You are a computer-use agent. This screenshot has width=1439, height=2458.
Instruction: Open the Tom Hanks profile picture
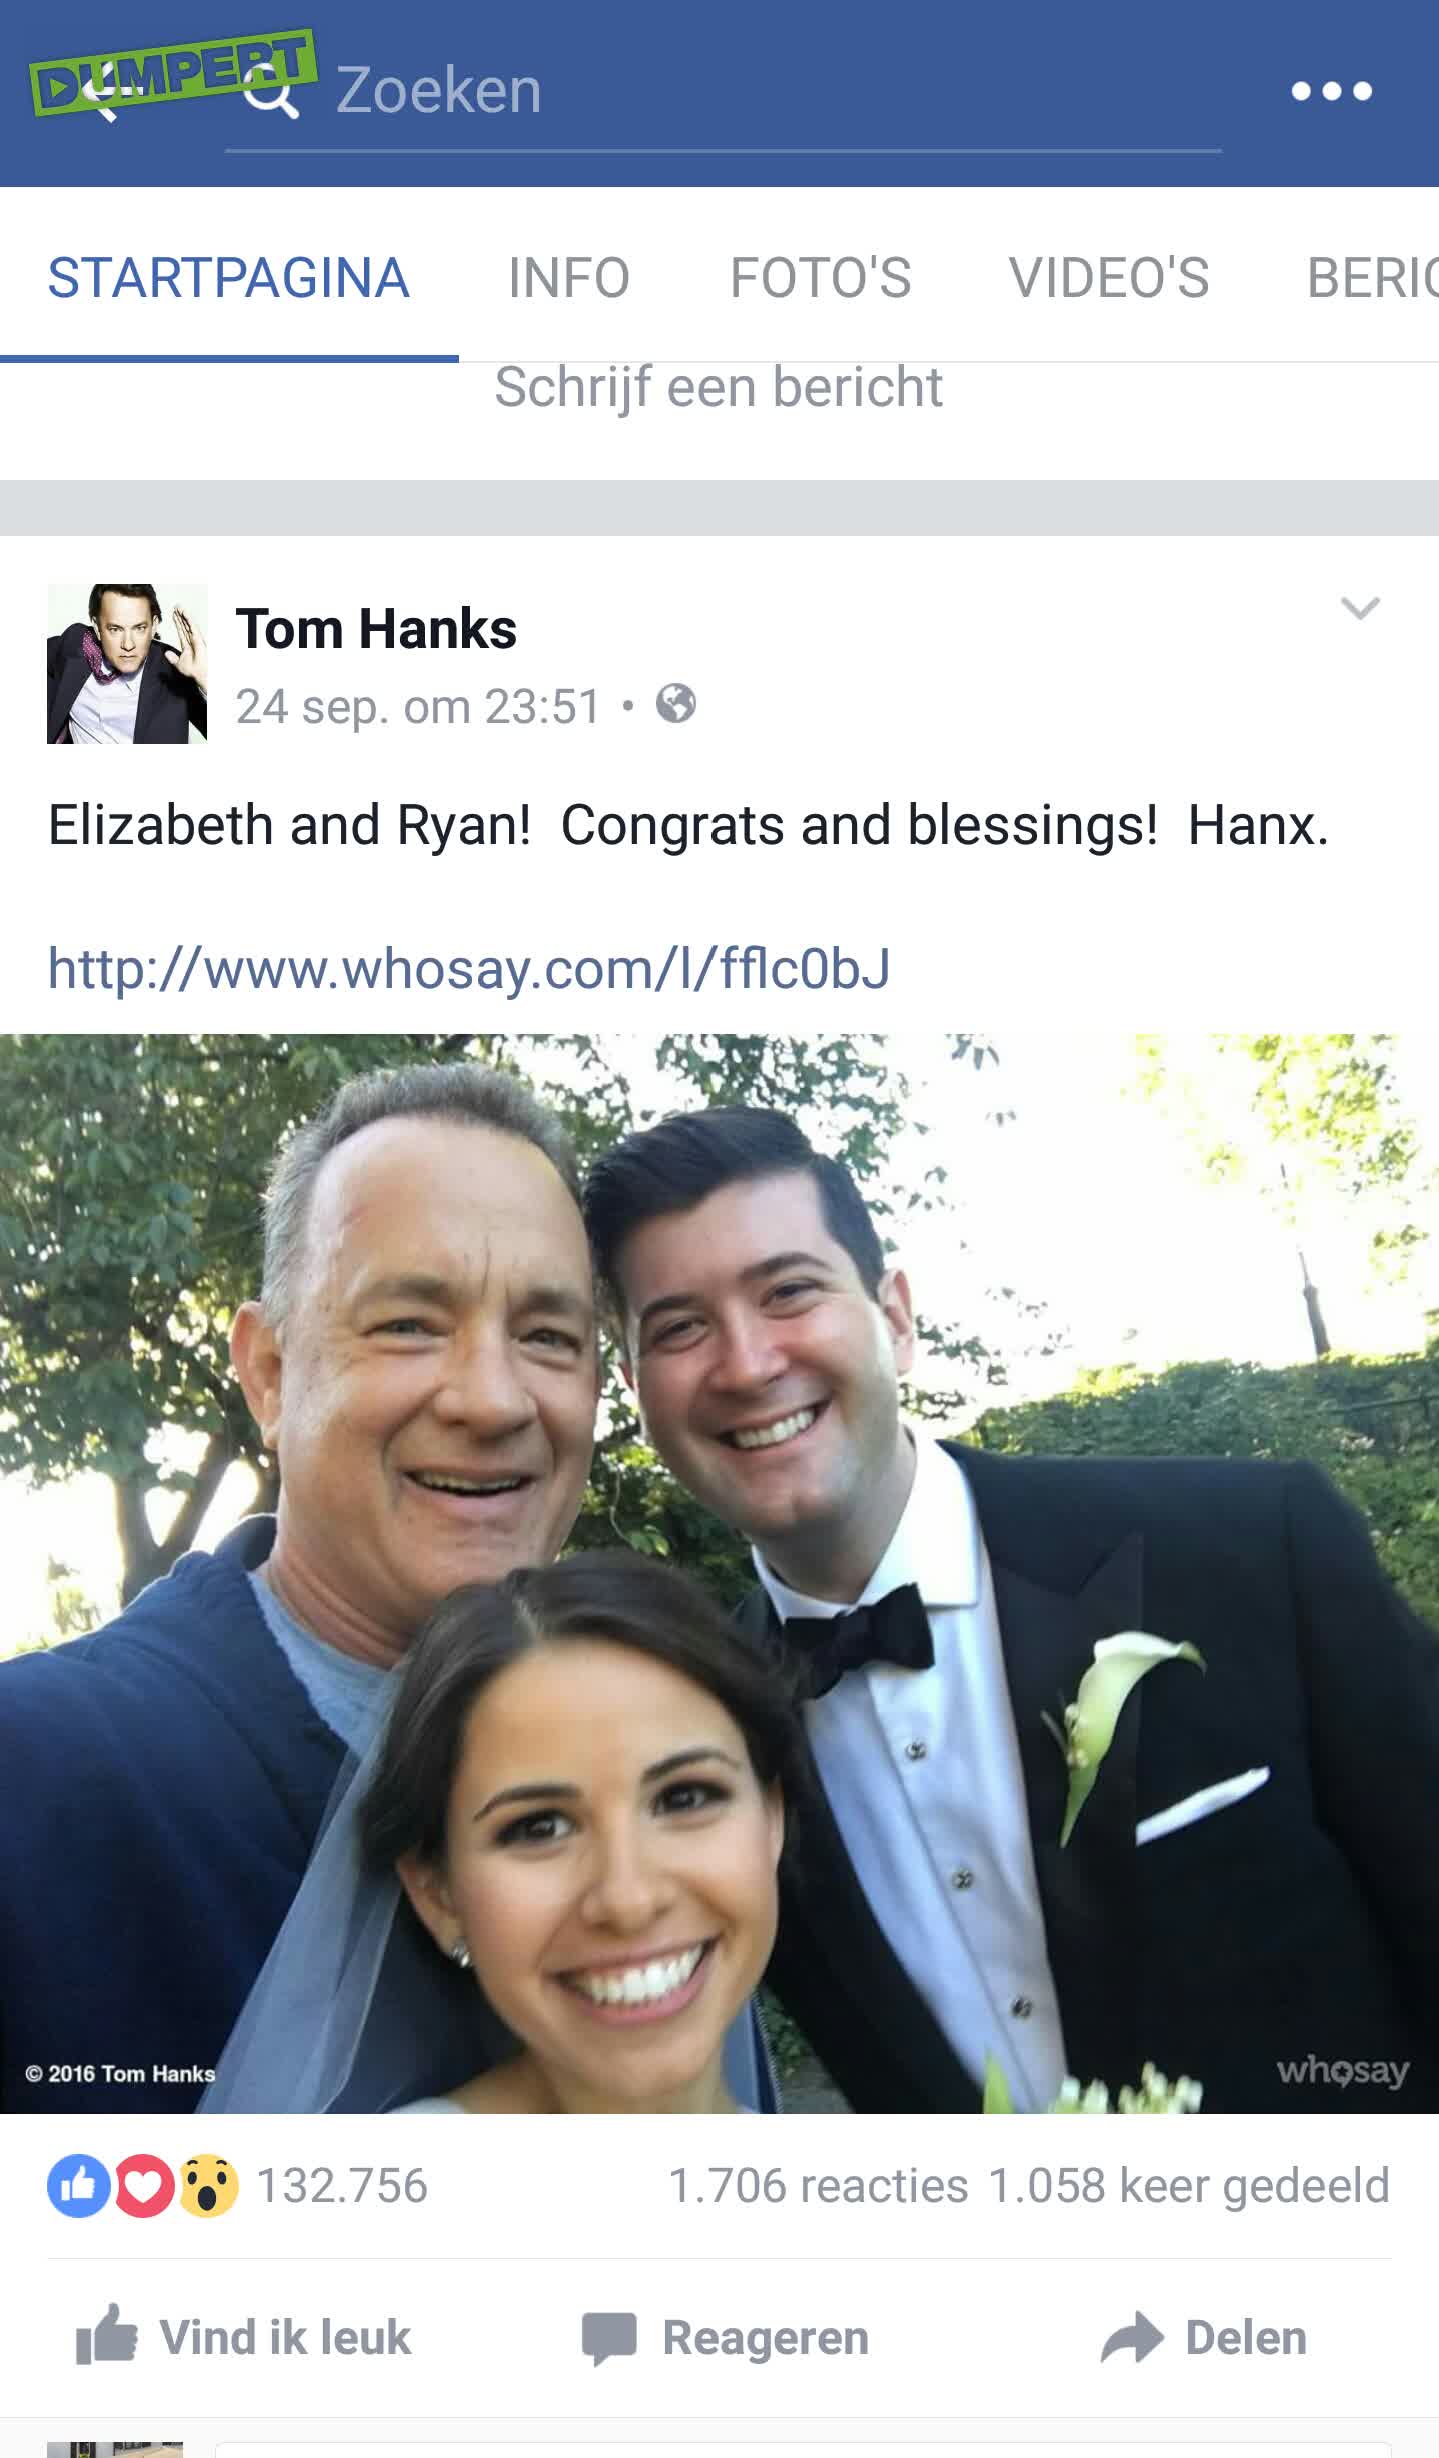click(127, 664)
